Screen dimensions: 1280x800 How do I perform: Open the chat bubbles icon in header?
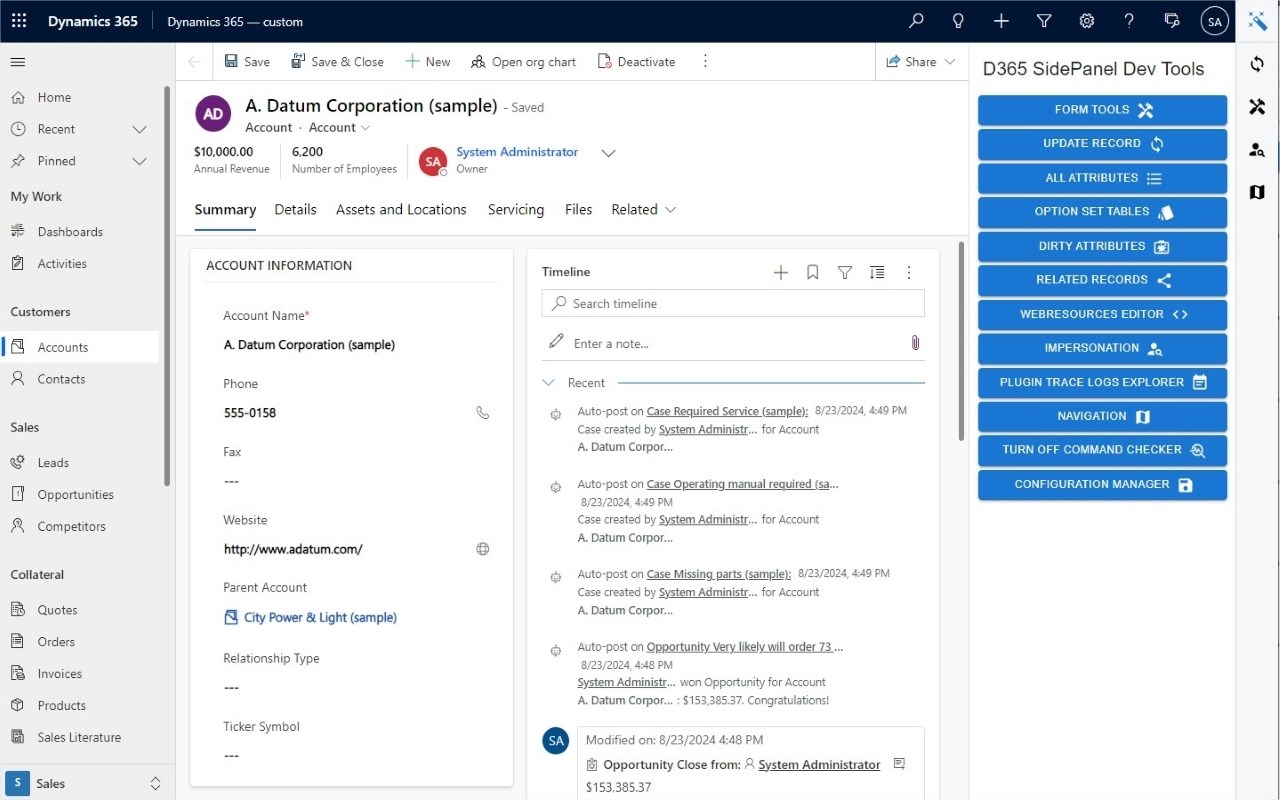1172,21
